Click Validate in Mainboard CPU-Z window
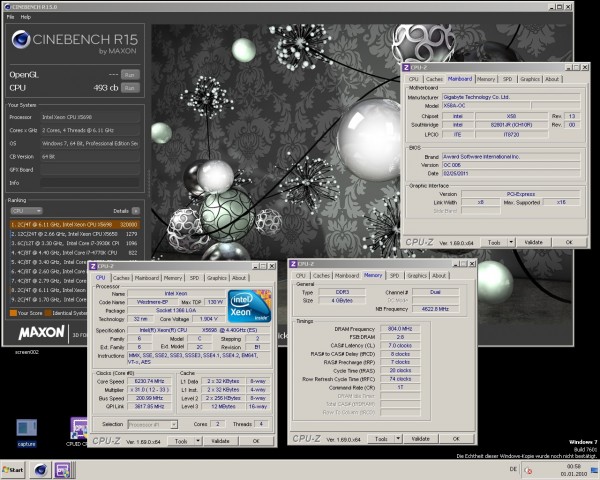The height and width of the screenshot is (480, 600). pyautogui.click(x=533, y=242)
